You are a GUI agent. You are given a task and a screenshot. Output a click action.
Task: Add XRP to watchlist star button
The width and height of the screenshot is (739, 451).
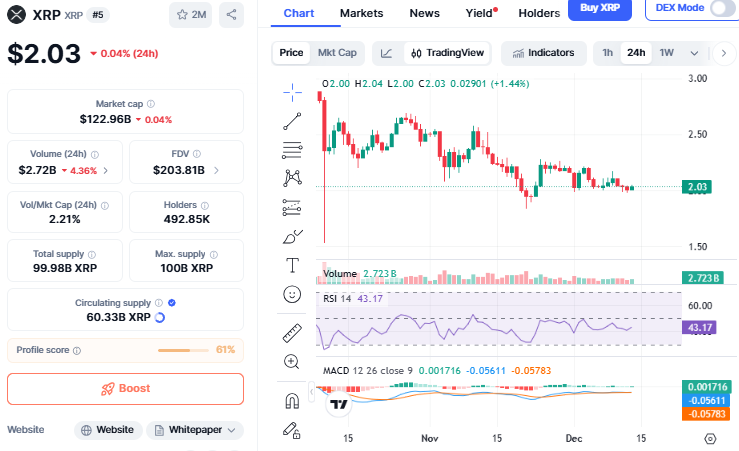[x=190, y=14]
